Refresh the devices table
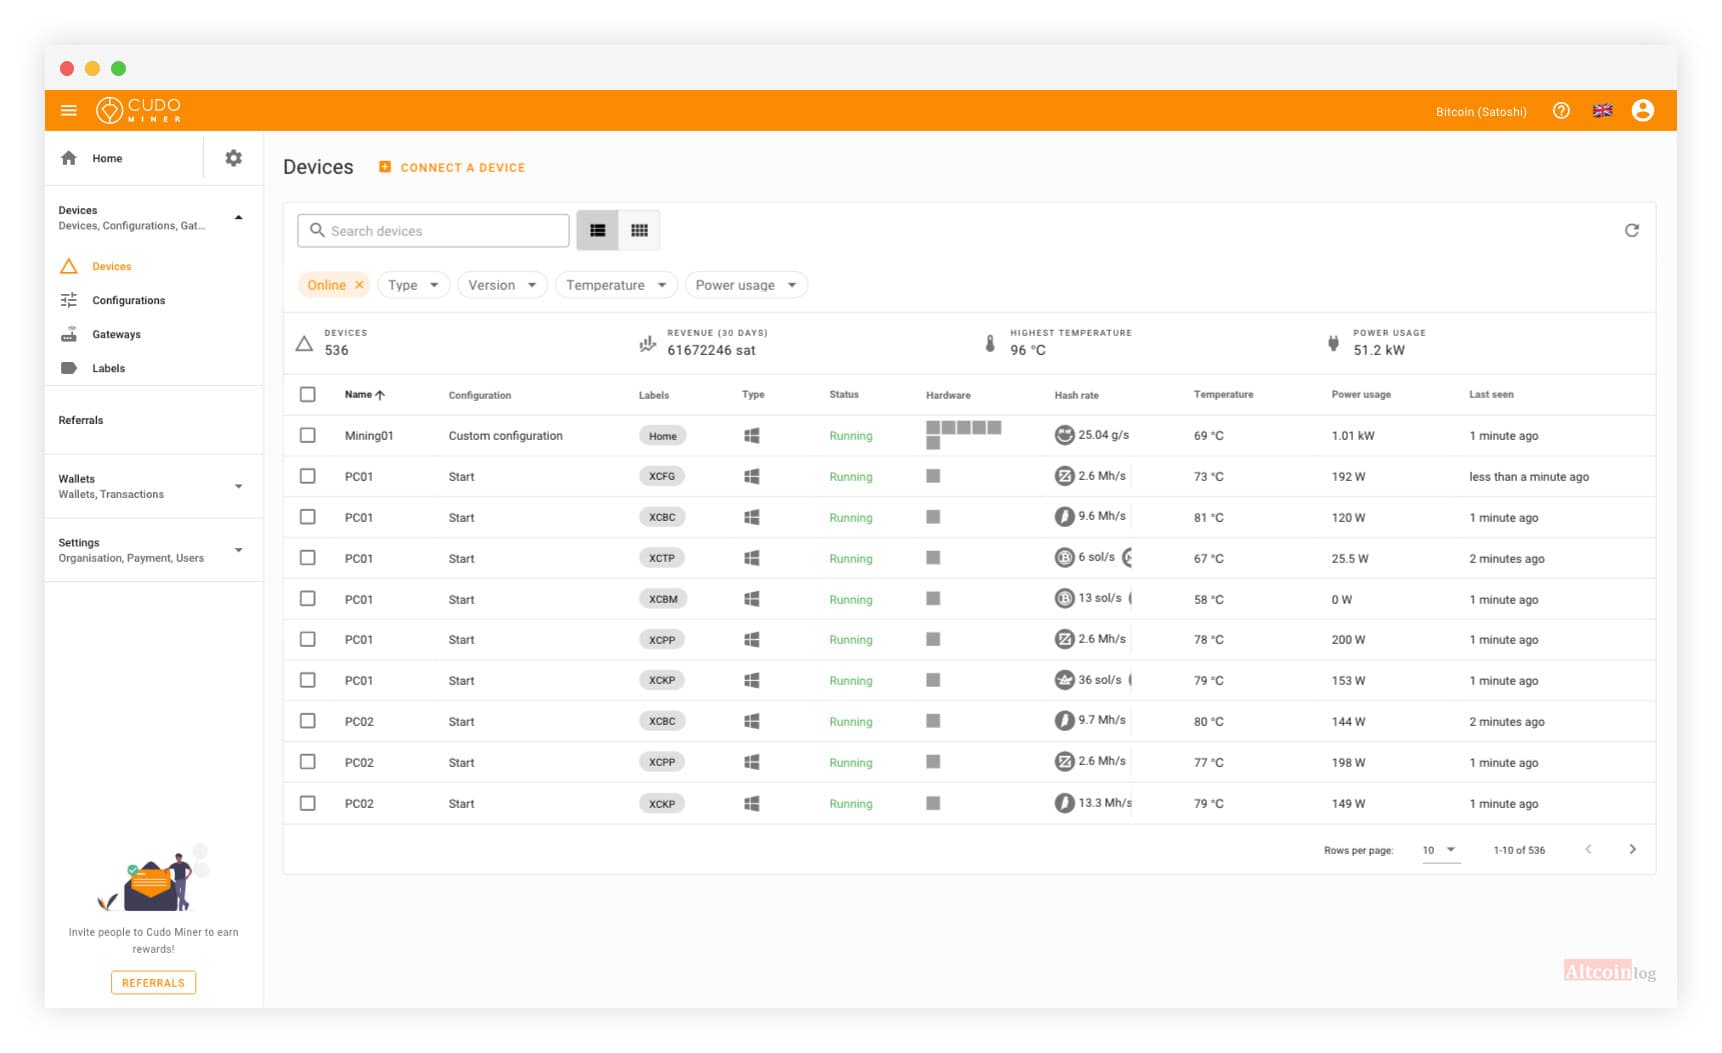This screenshot has height=1053, width=1722. pos(1632,230)
